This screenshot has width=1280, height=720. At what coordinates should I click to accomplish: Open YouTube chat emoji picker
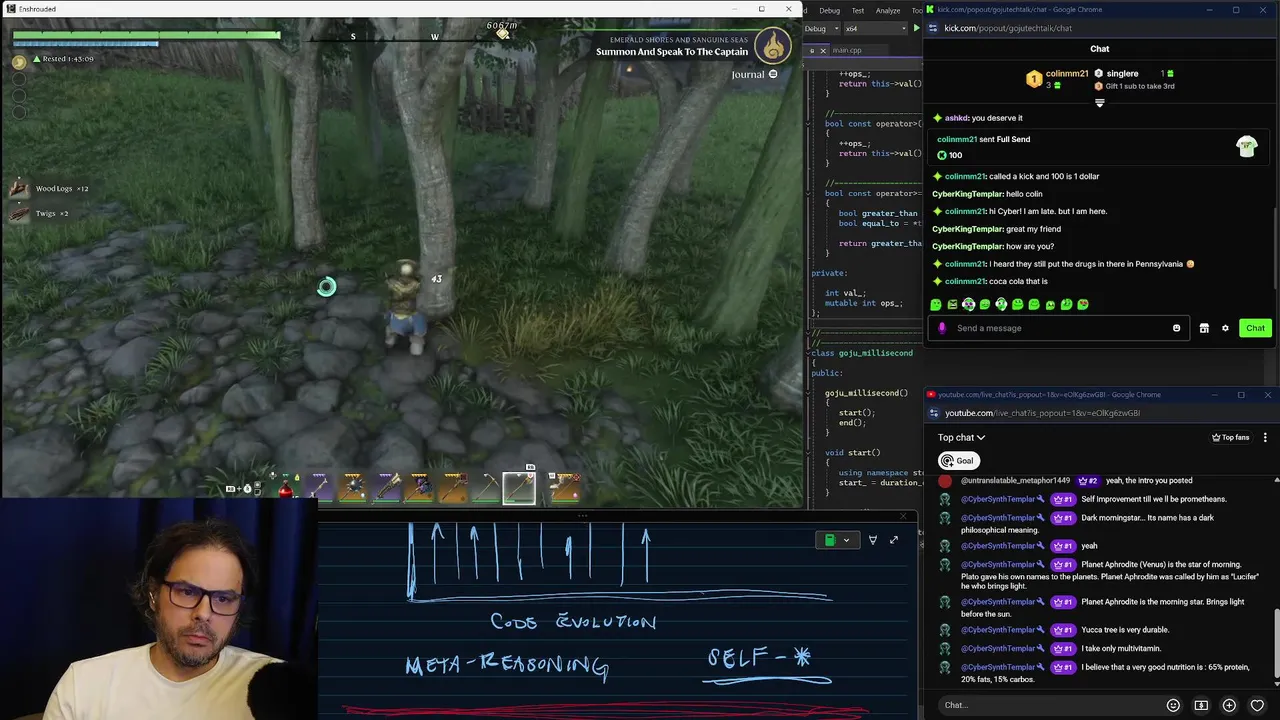pyautogui.click(x=1173, y=705)
